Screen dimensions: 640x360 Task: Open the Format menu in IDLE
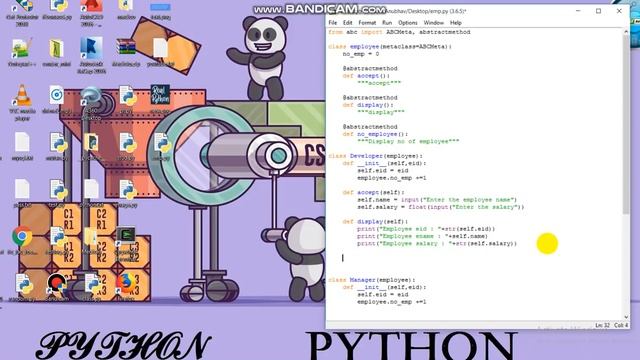367,22
